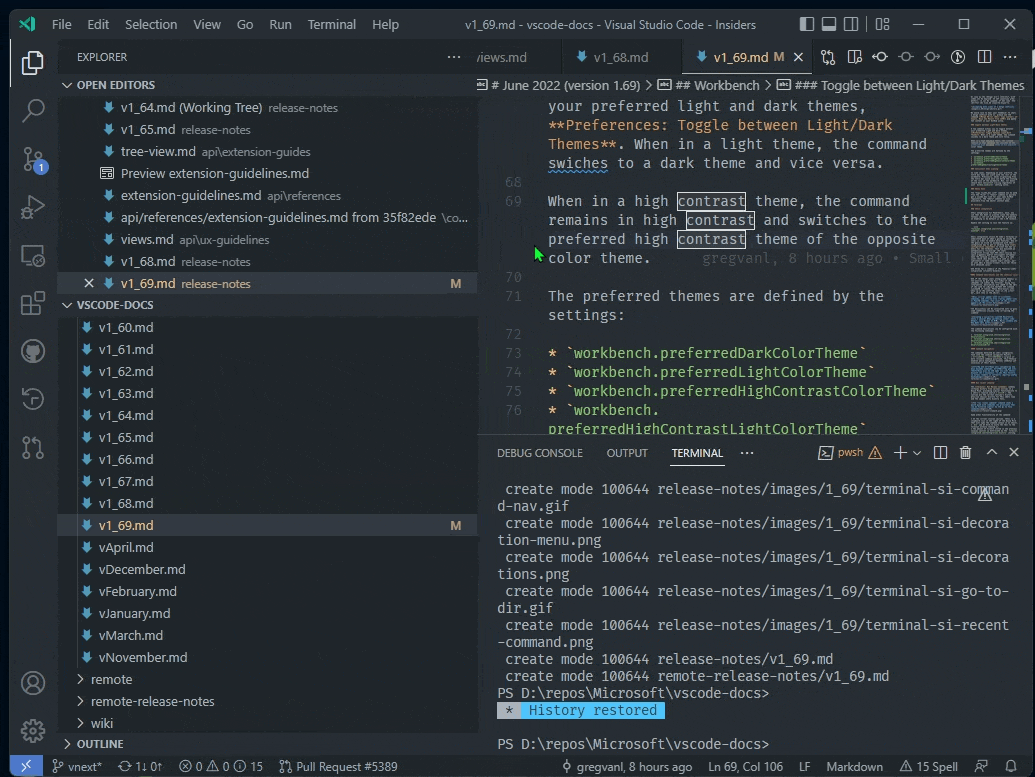The height and width of the screenshot is (777, 1035).
Task: Open the Search view
Action: [32, 110]
